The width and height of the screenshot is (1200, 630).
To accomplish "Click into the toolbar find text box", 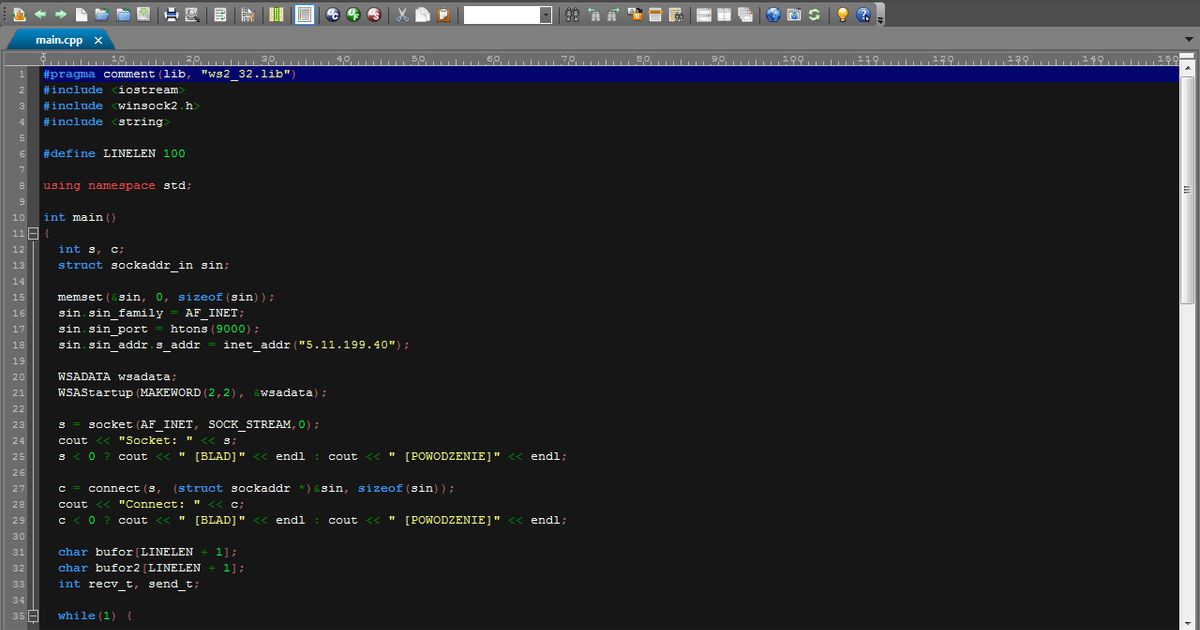I will 501,15.
